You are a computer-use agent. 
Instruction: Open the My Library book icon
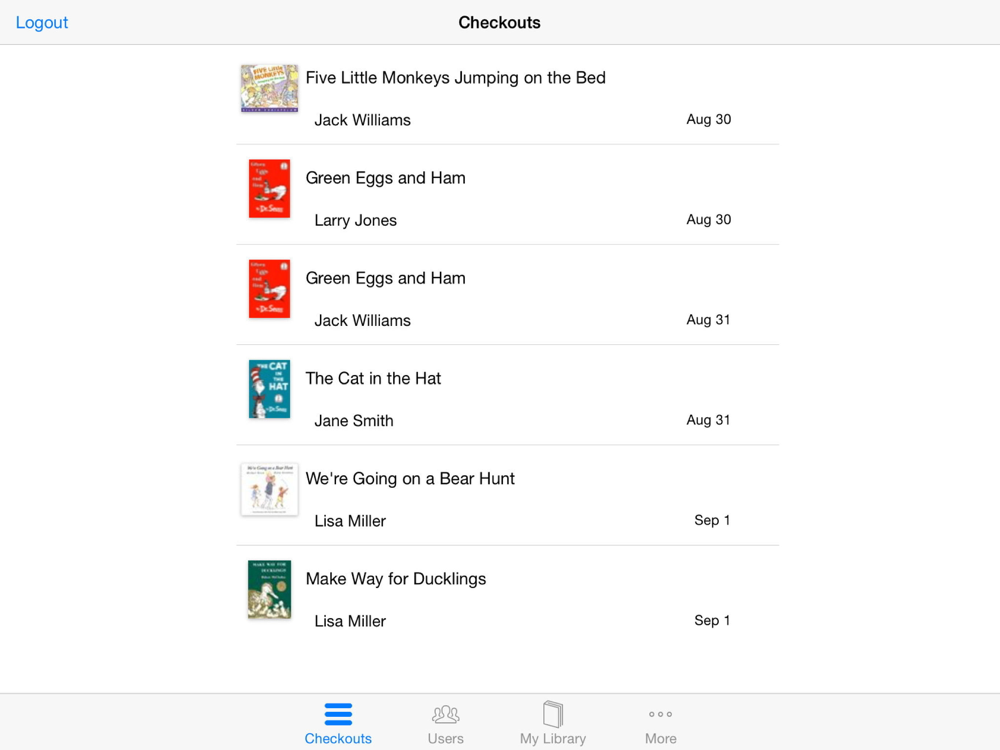[x=553, y=714]
